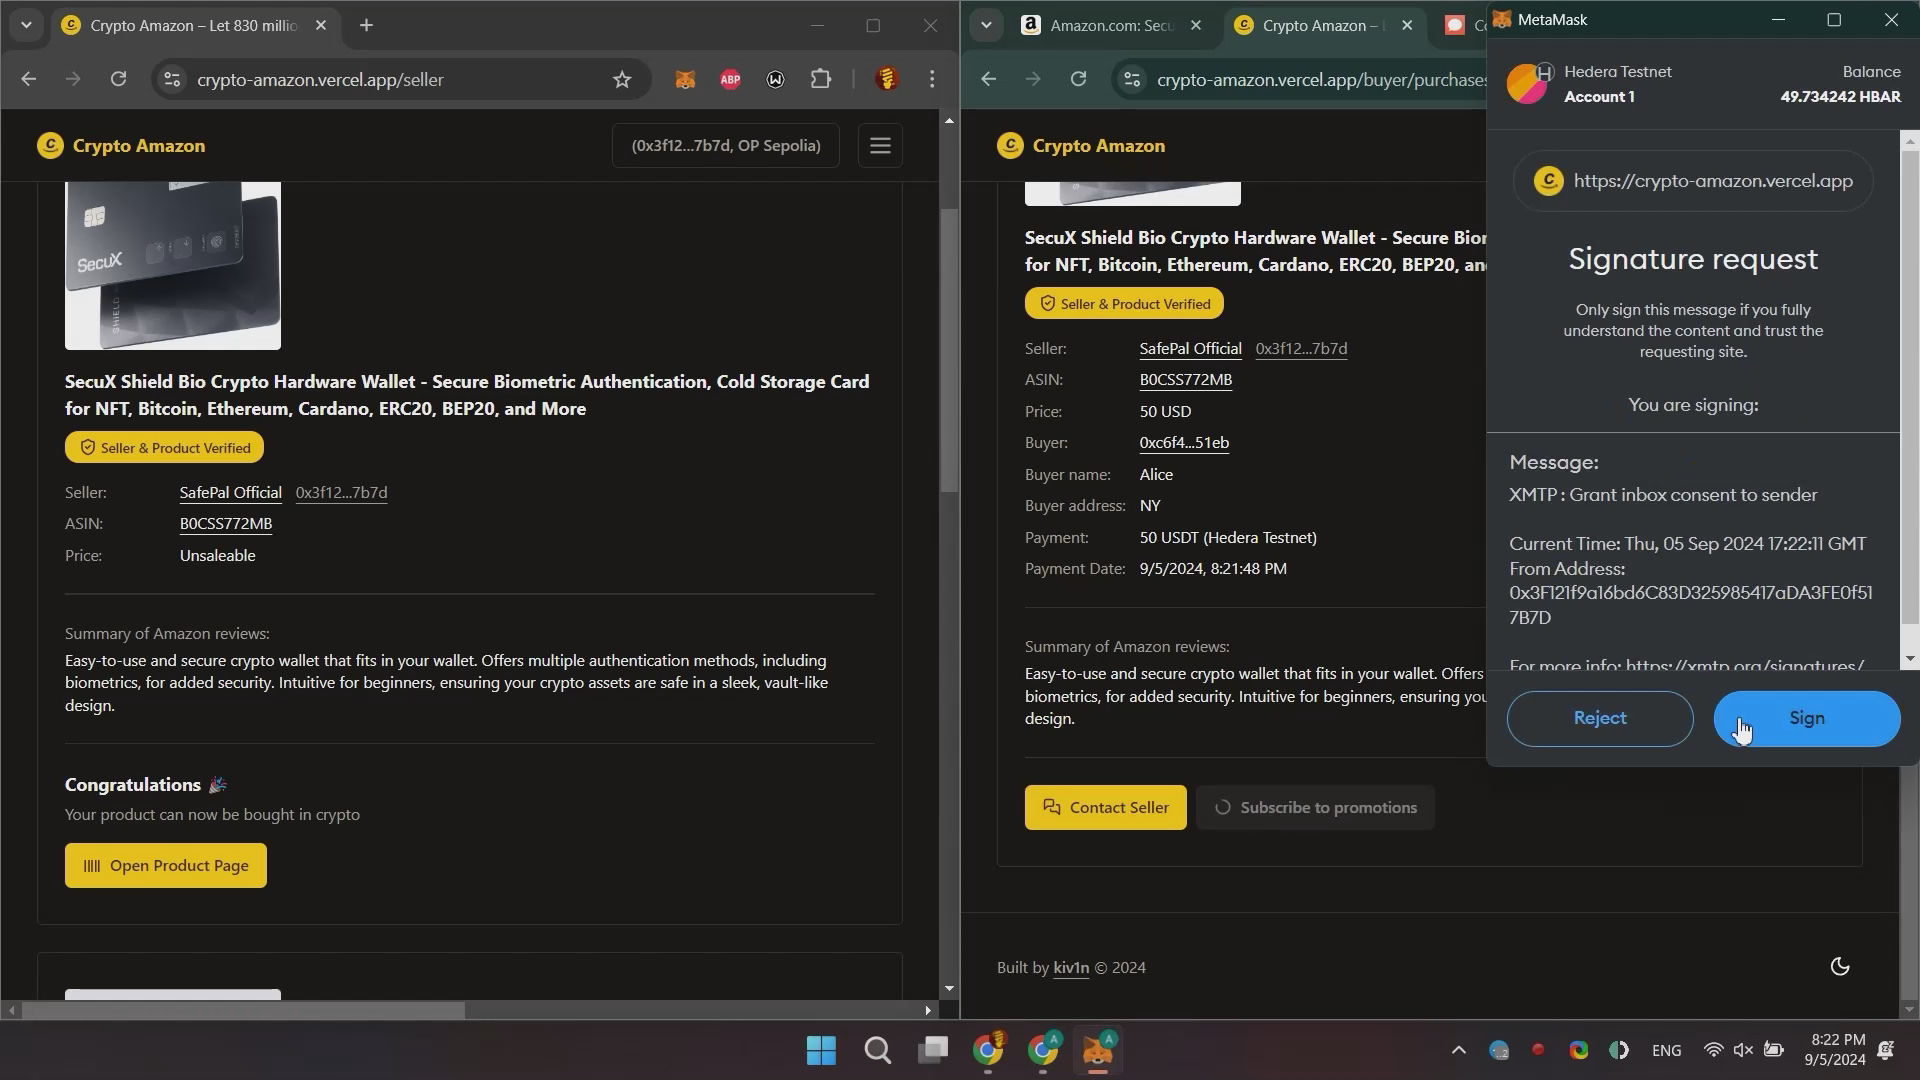
Task: Open ASIN B0CSS772MB link in left window
Action: 226,523
